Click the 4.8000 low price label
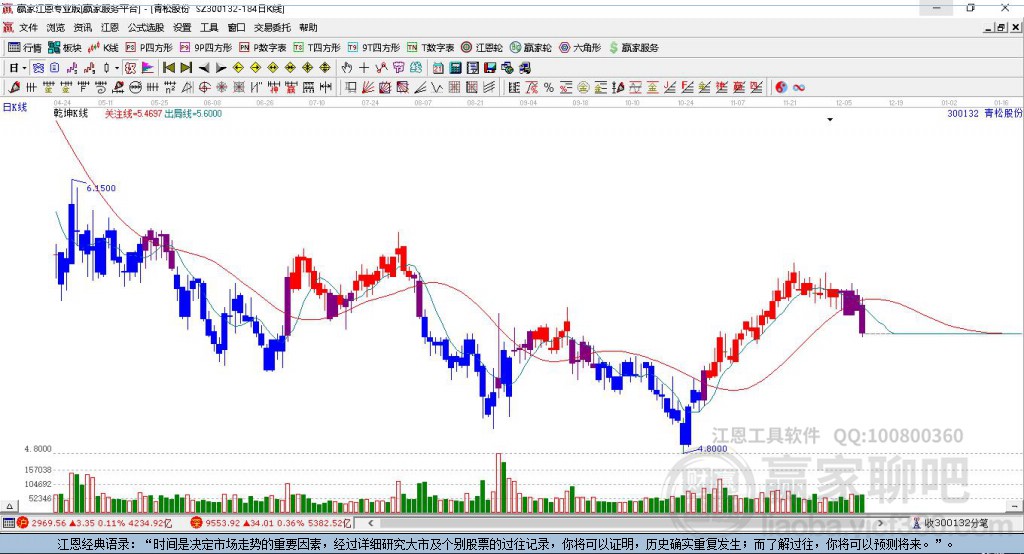1024x554 pixels. tap(712, 449)
